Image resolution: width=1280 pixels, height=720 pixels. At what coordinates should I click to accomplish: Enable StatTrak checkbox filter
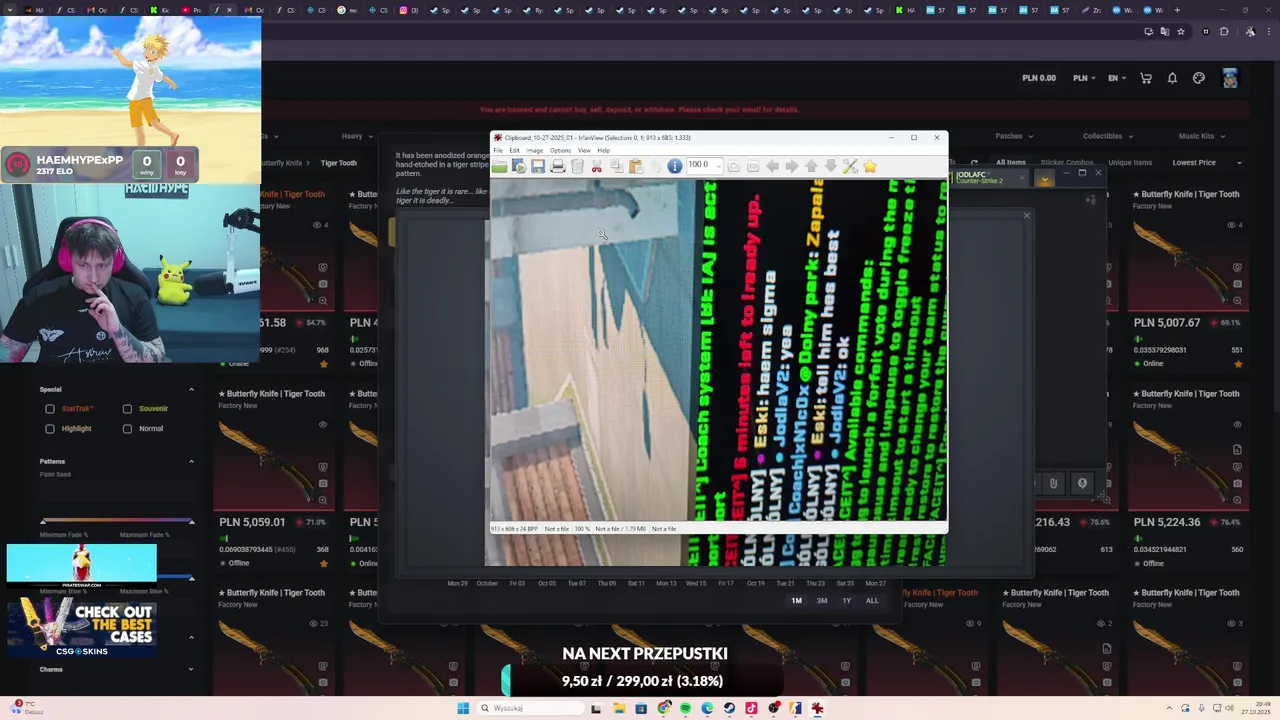tap(50, 409)
